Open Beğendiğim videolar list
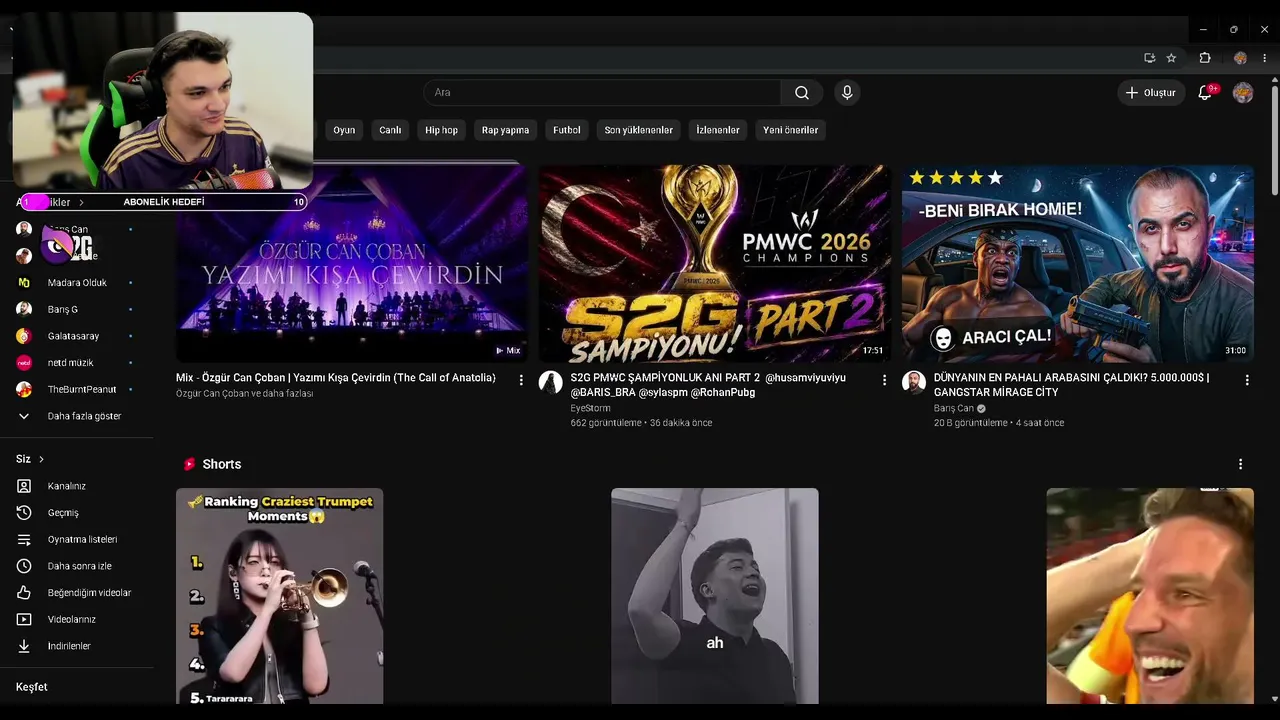The height and width of the screenshot is (720, 1280). tap(77, 593)
